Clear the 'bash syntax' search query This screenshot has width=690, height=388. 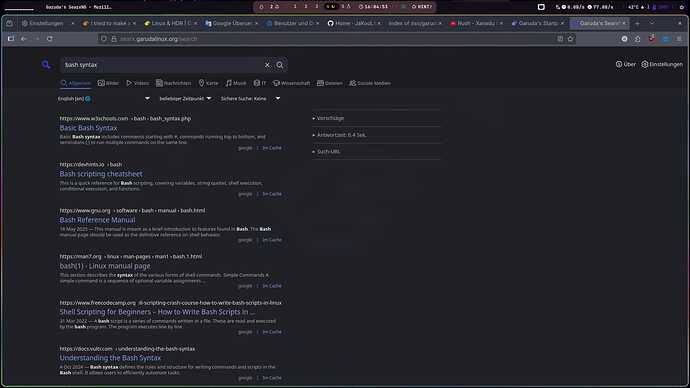tap(267, 65)
